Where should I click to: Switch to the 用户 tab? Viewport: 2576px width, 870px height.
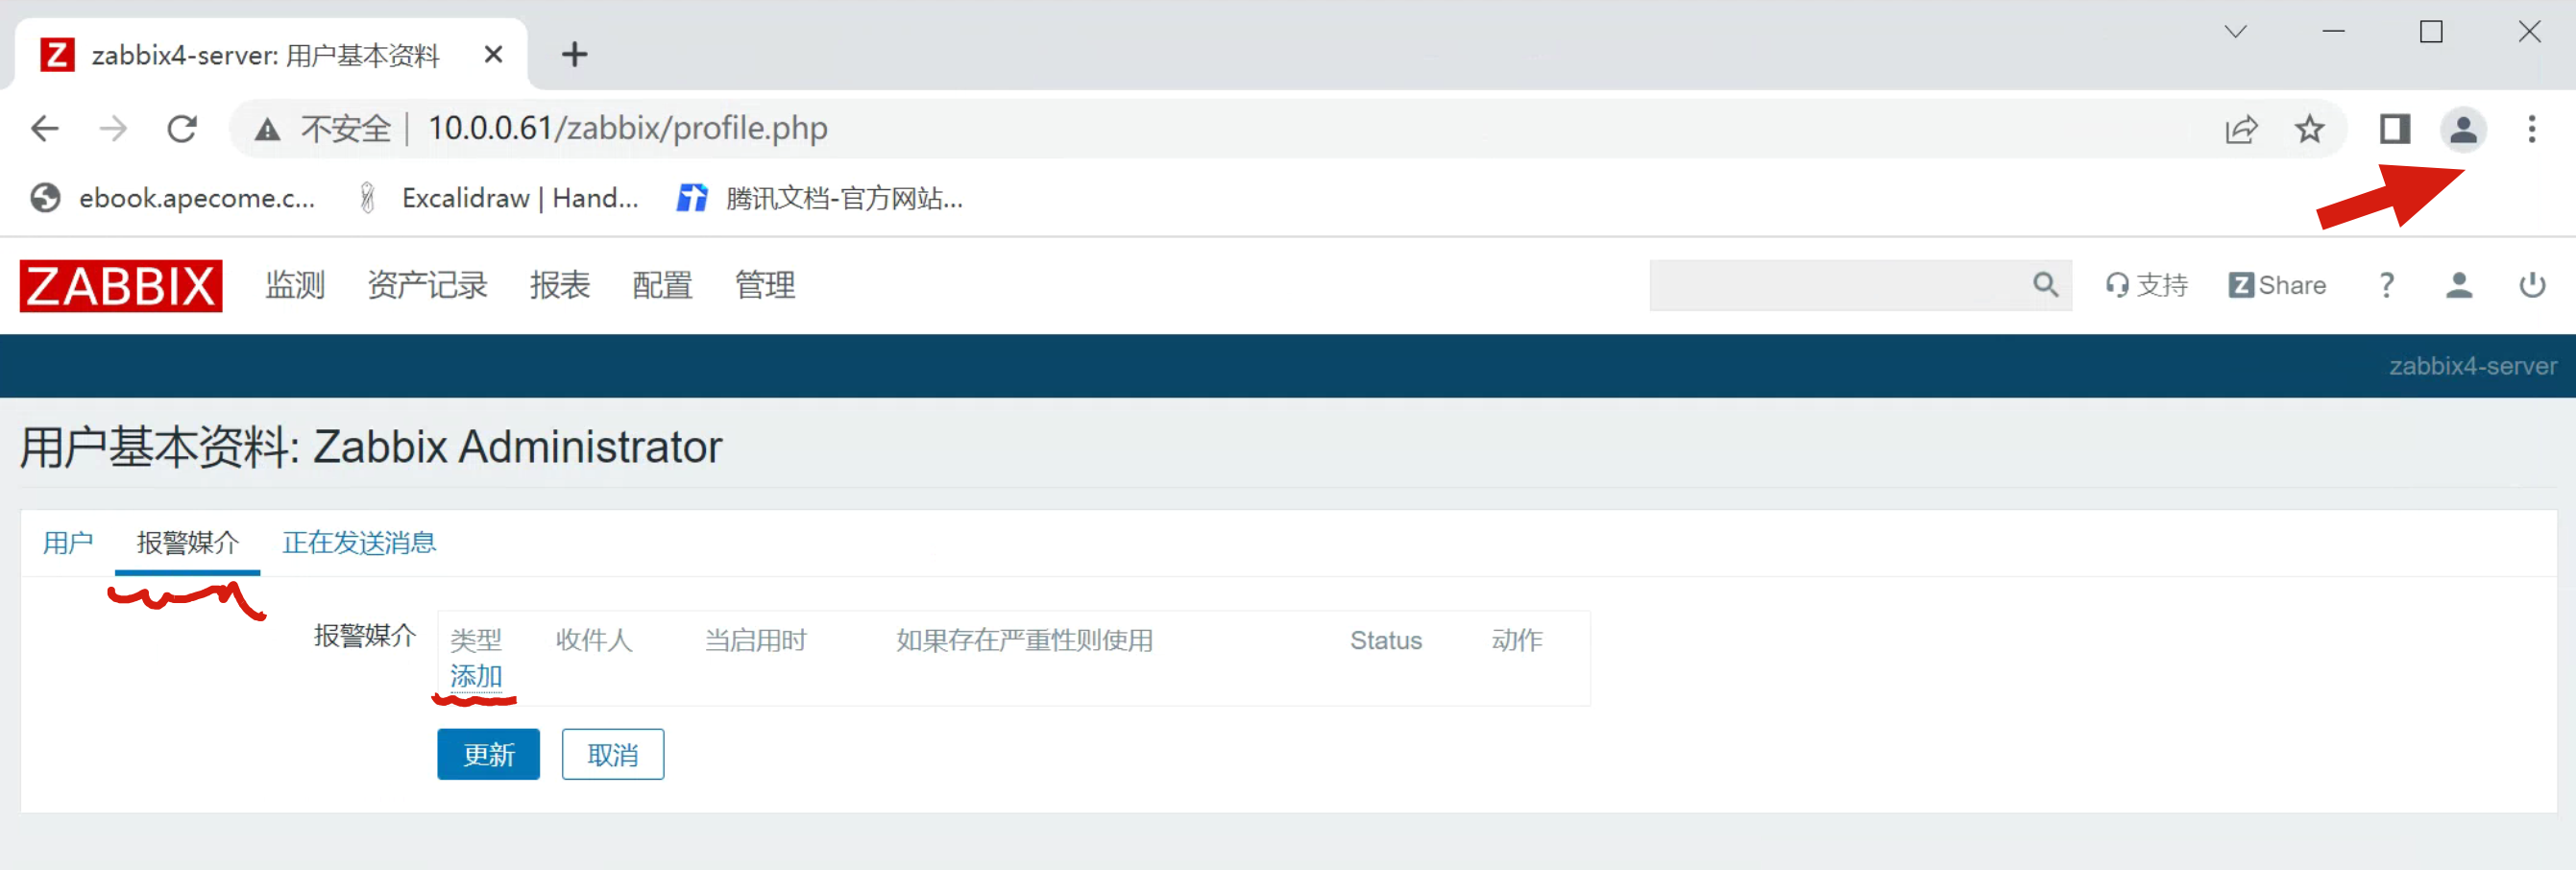coord(68,543)
